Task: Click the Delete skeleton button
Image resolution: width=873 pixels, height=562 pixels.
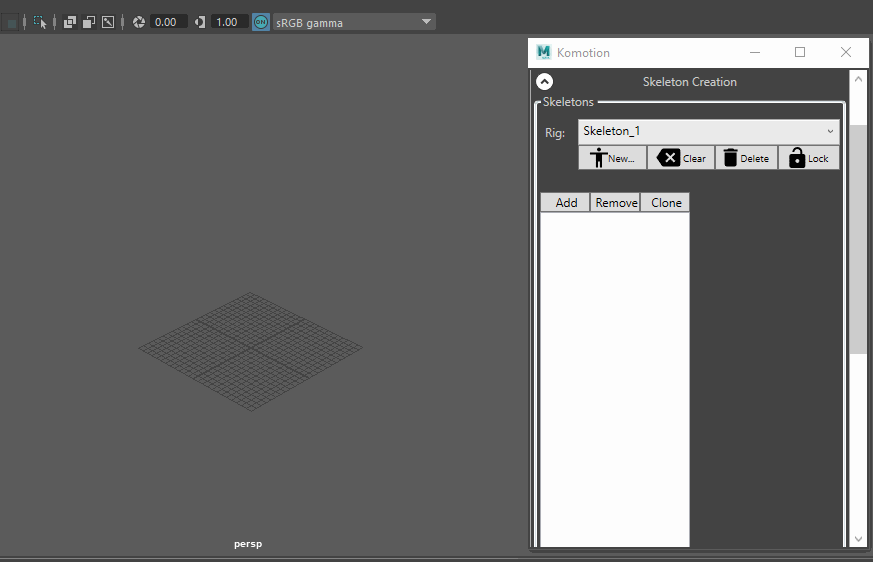Action: pos(746,158)
